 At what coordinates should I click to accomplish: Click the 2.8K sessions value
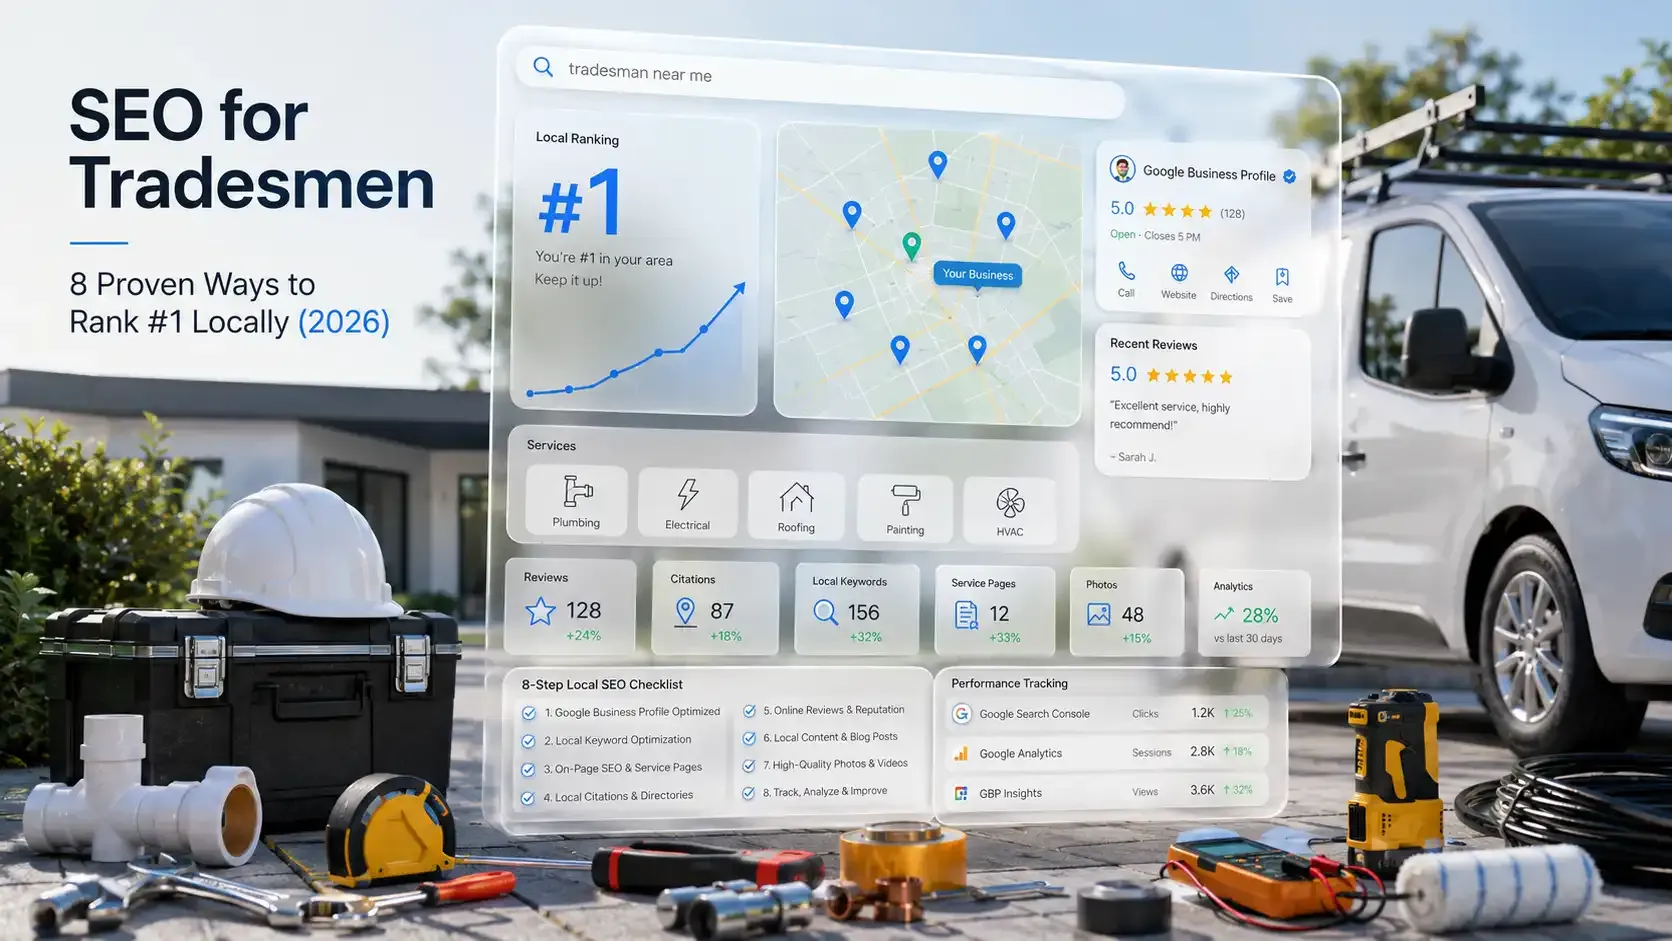[1202, 751]
